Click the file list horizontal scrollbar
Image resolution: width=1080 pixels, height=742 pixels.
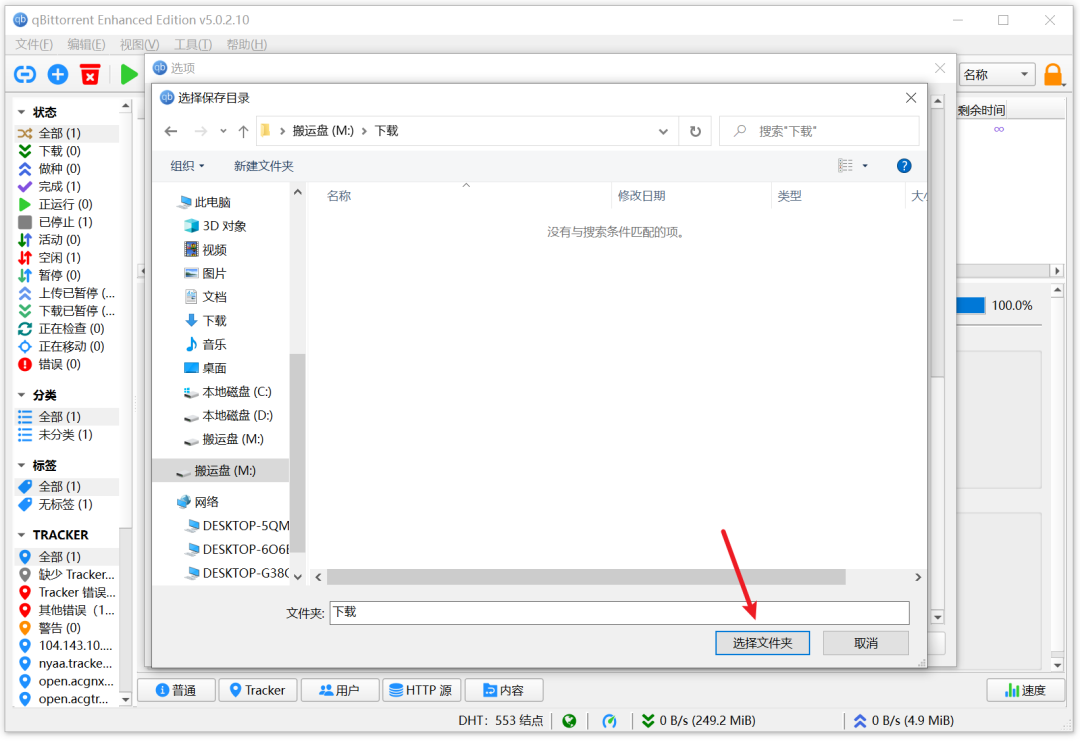pos(585,577)
